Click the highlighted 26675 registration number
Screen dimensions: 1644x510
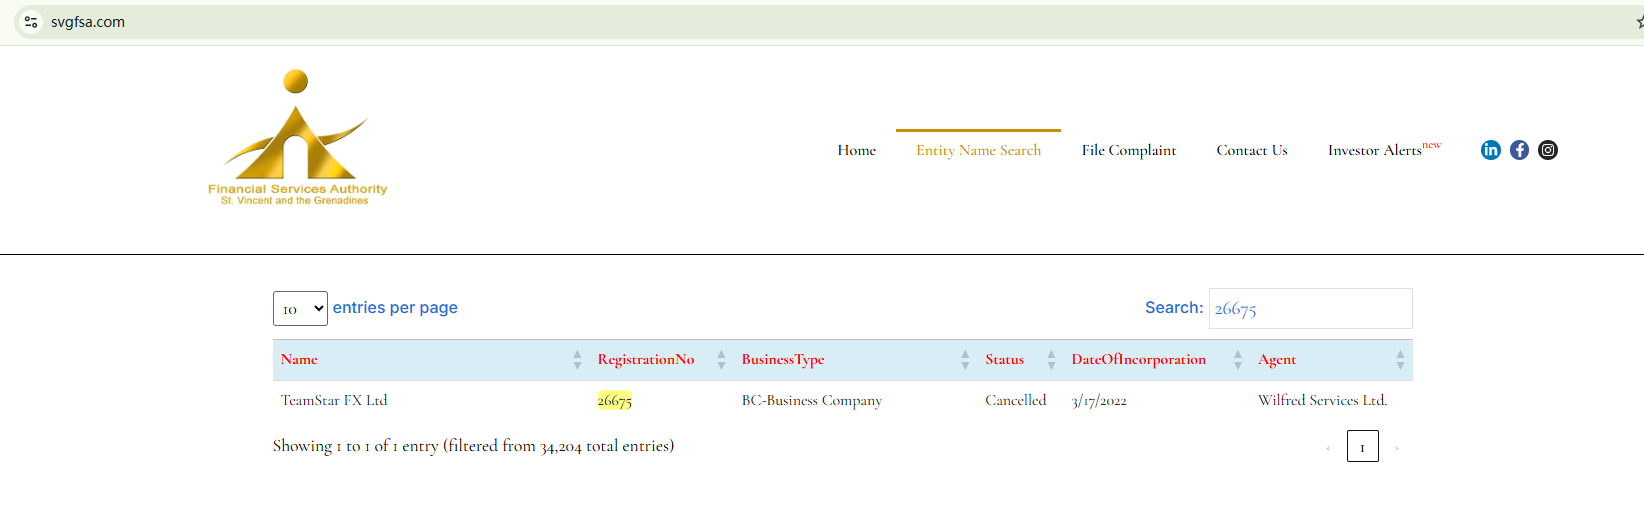(x=615, y=400)
